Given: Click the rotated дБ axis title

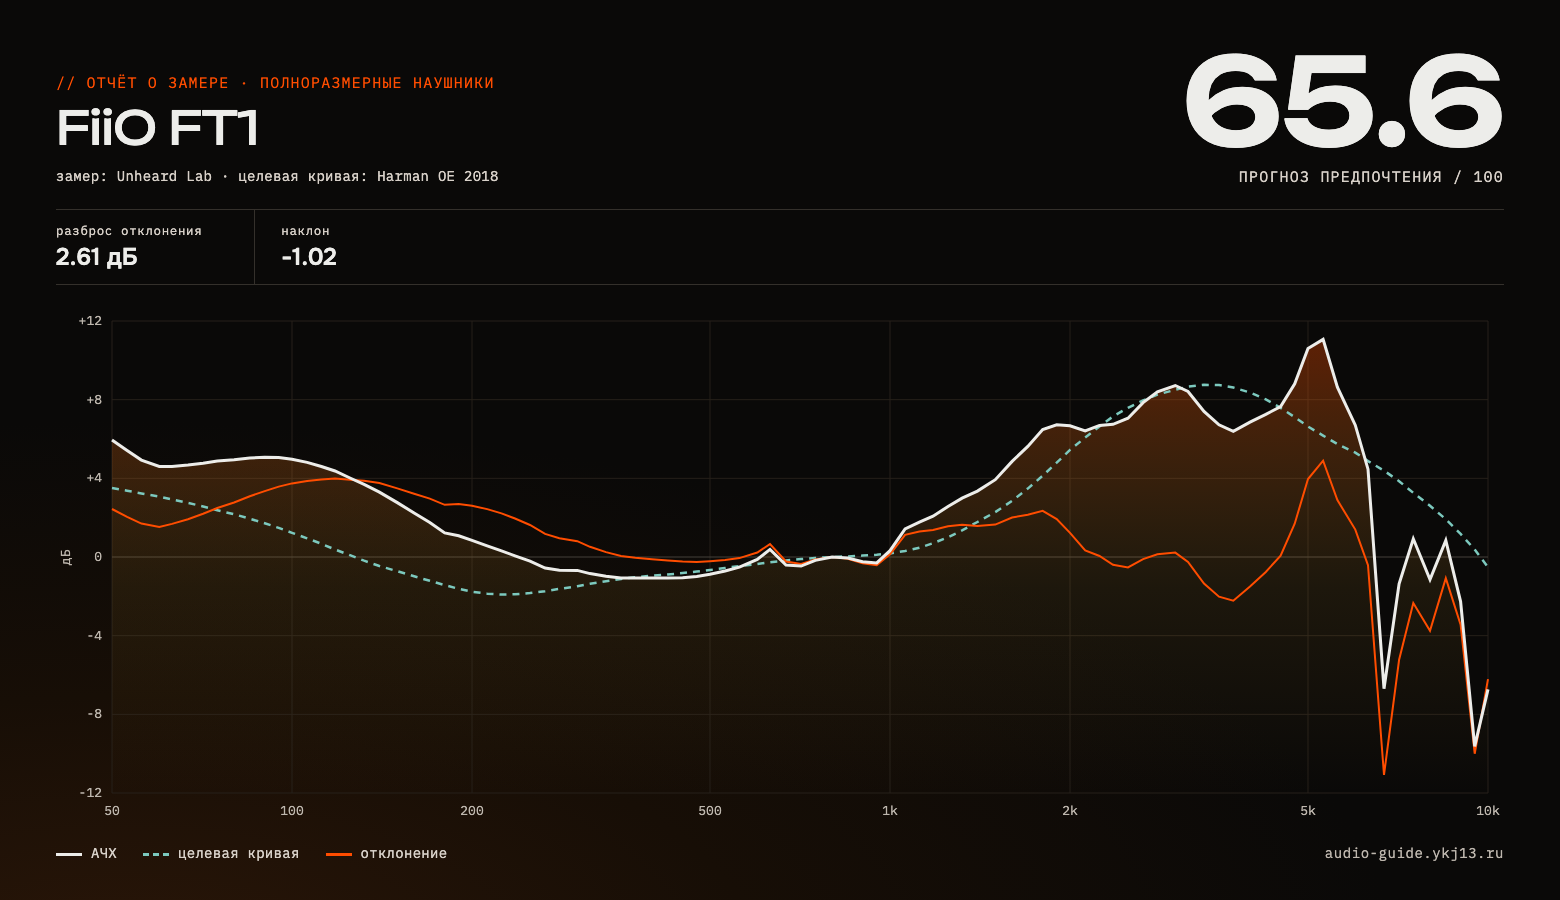Looking at the screenshot, I should tap(67, 557).
